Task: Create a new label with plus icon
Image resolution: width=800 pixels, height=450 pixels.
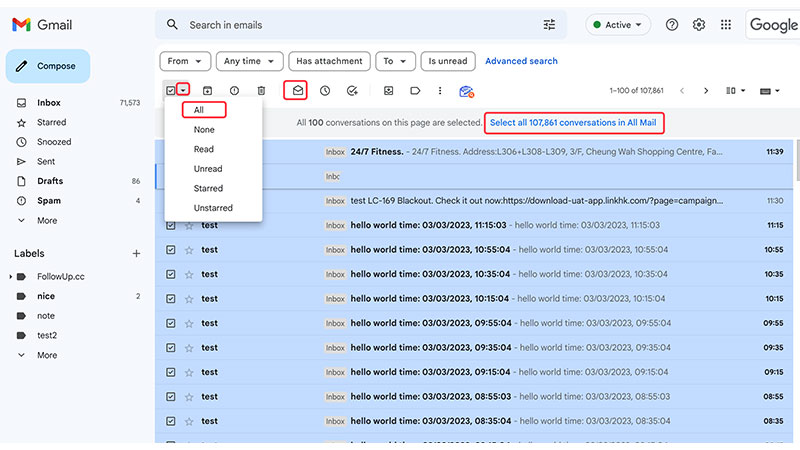Action: (x=136, y=254)
